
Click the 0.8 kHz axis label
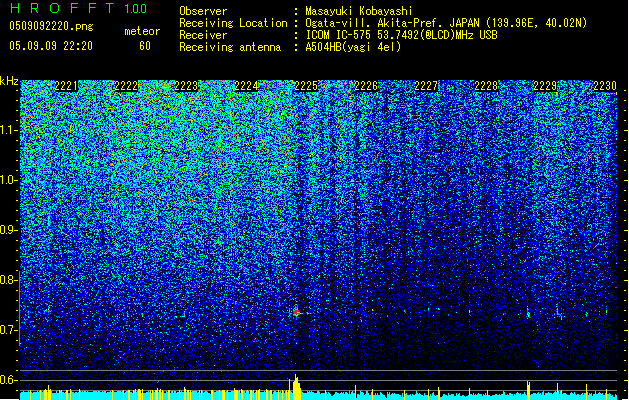pyautogui.click(x=8, y=280)
